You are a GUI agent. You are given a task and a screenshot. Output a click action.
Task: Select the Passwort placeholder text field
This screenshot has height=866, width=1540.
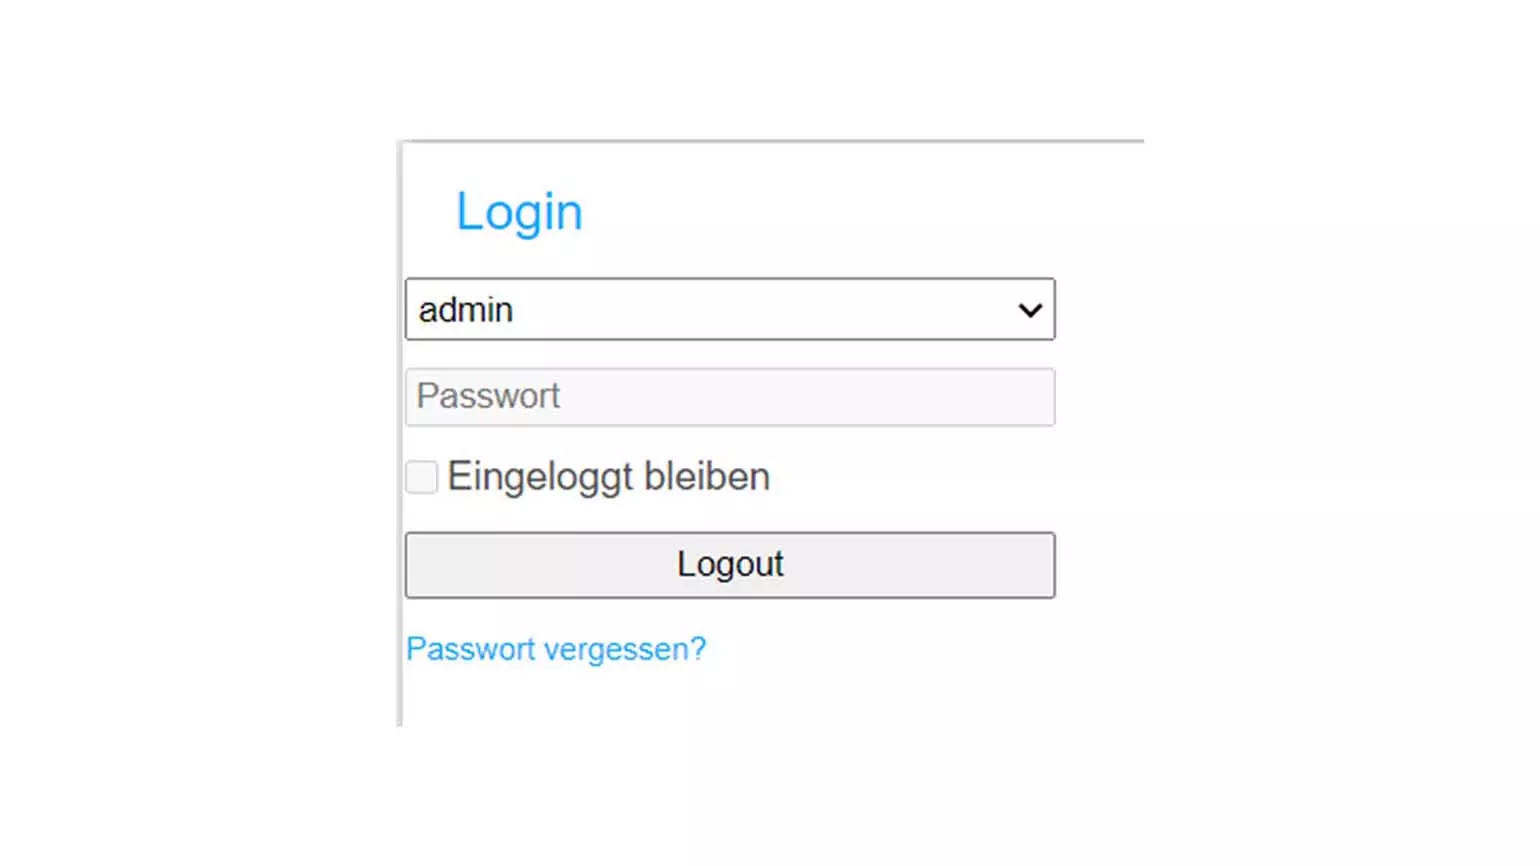[729, 397]
